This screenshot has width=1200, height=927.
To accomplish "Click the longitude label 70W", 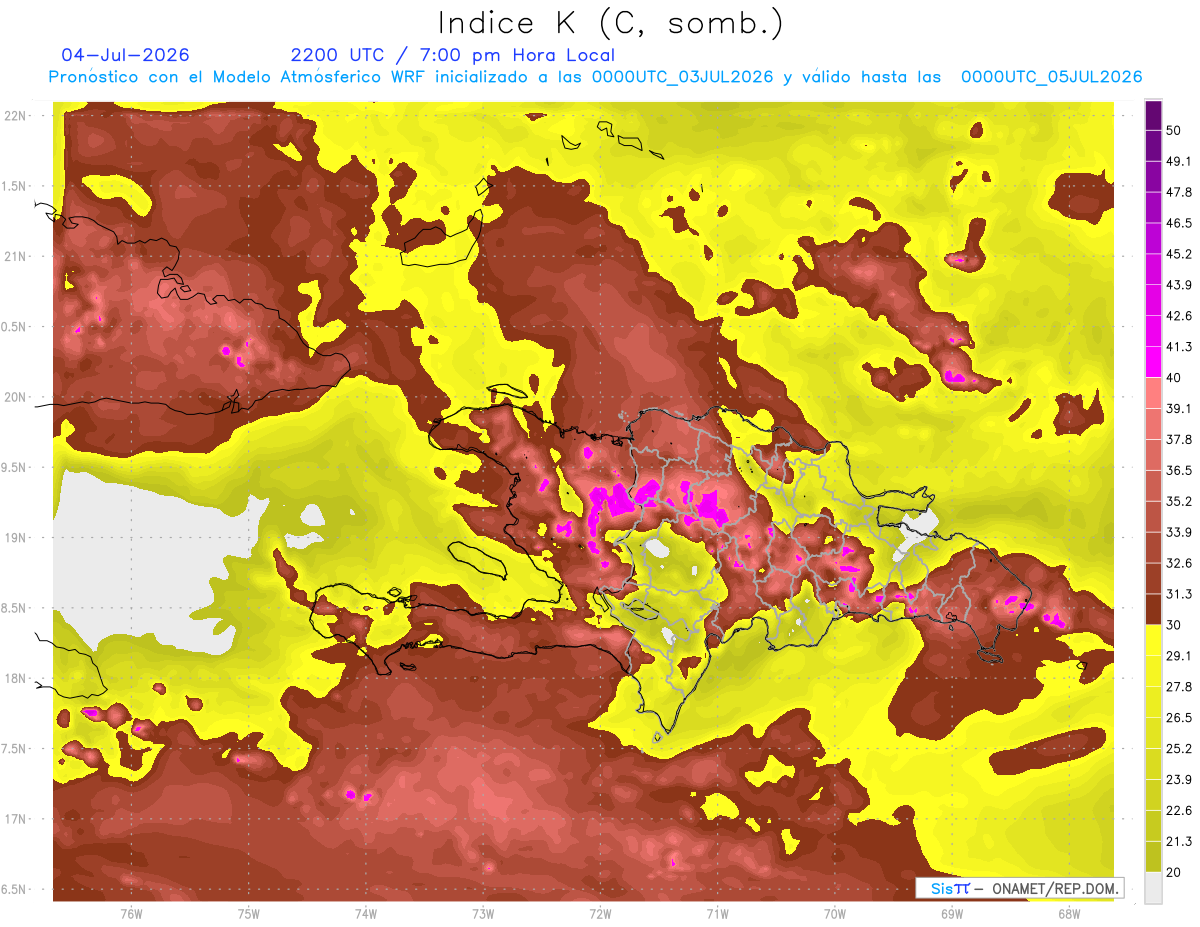I will (835, 913).
